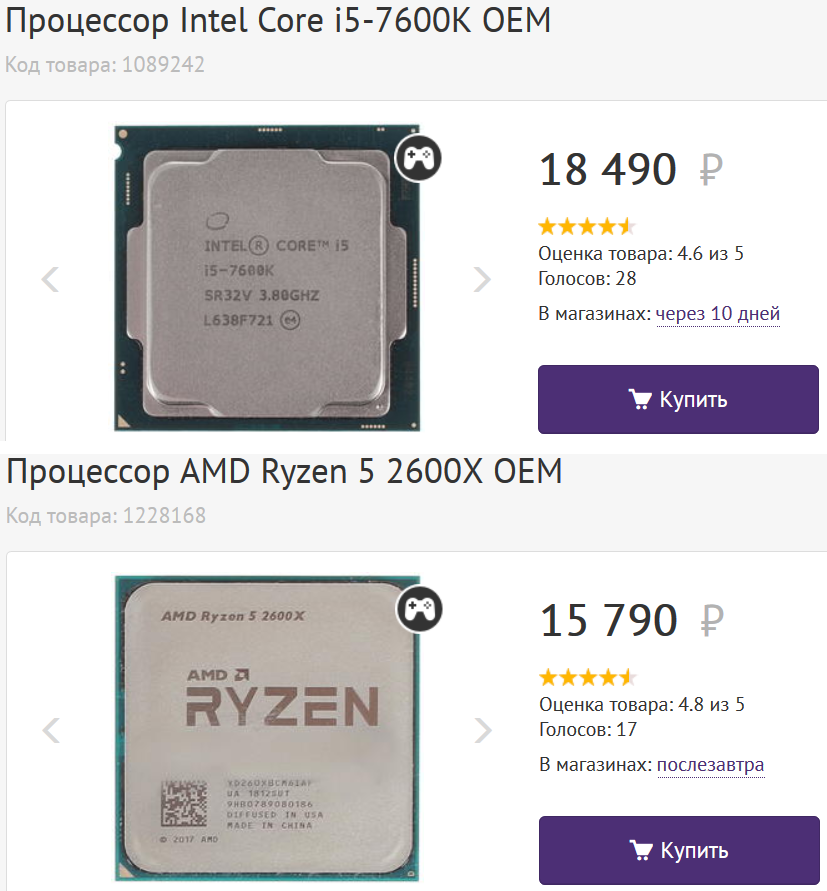Click 'Голосов: 17' votes count
The width and height of the screenshot is (827, 891).
click(587, 729)
